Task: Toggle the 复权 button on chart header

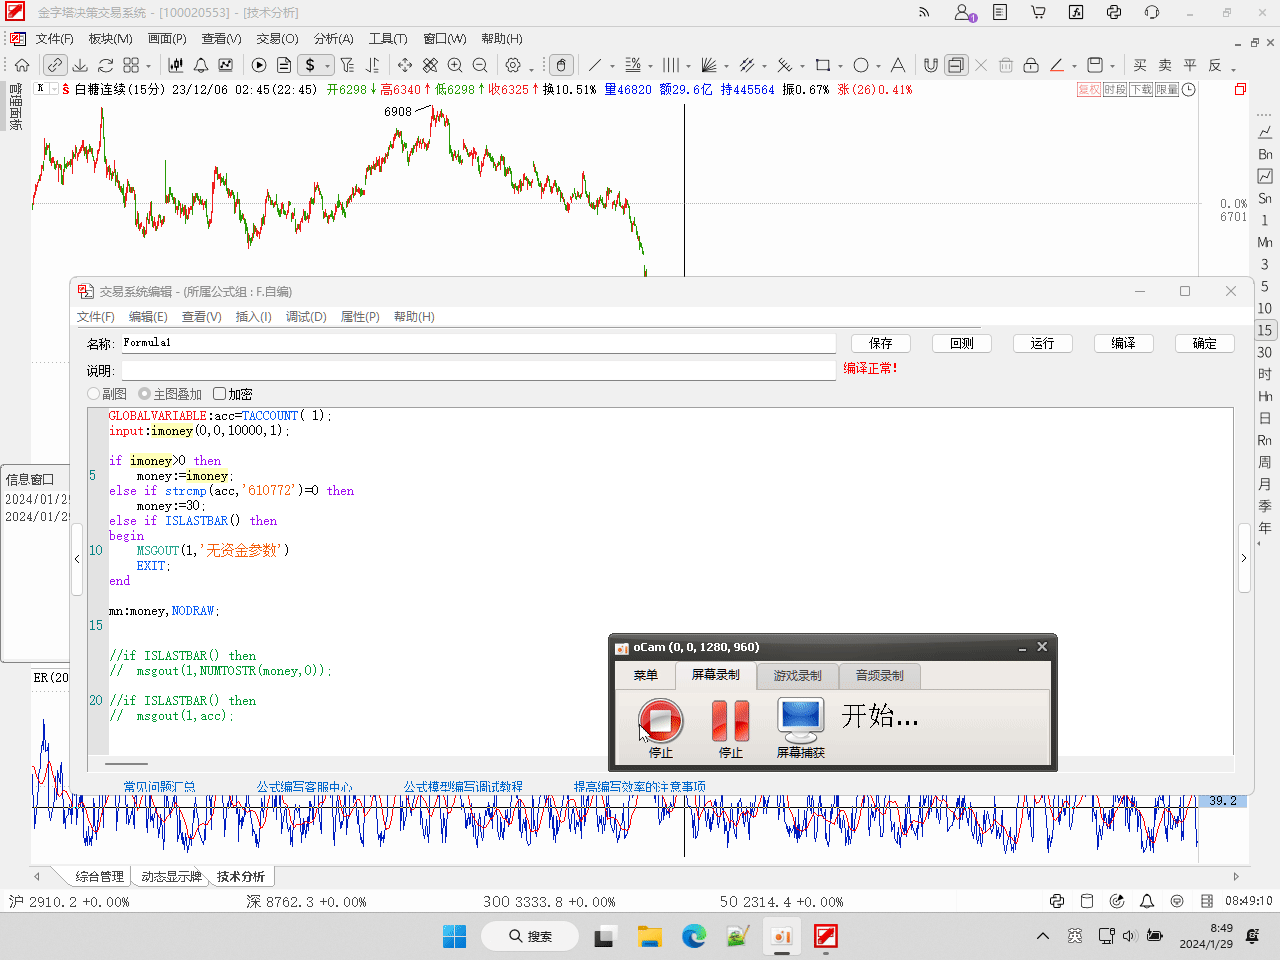Action: click(x=1089, y=89)
